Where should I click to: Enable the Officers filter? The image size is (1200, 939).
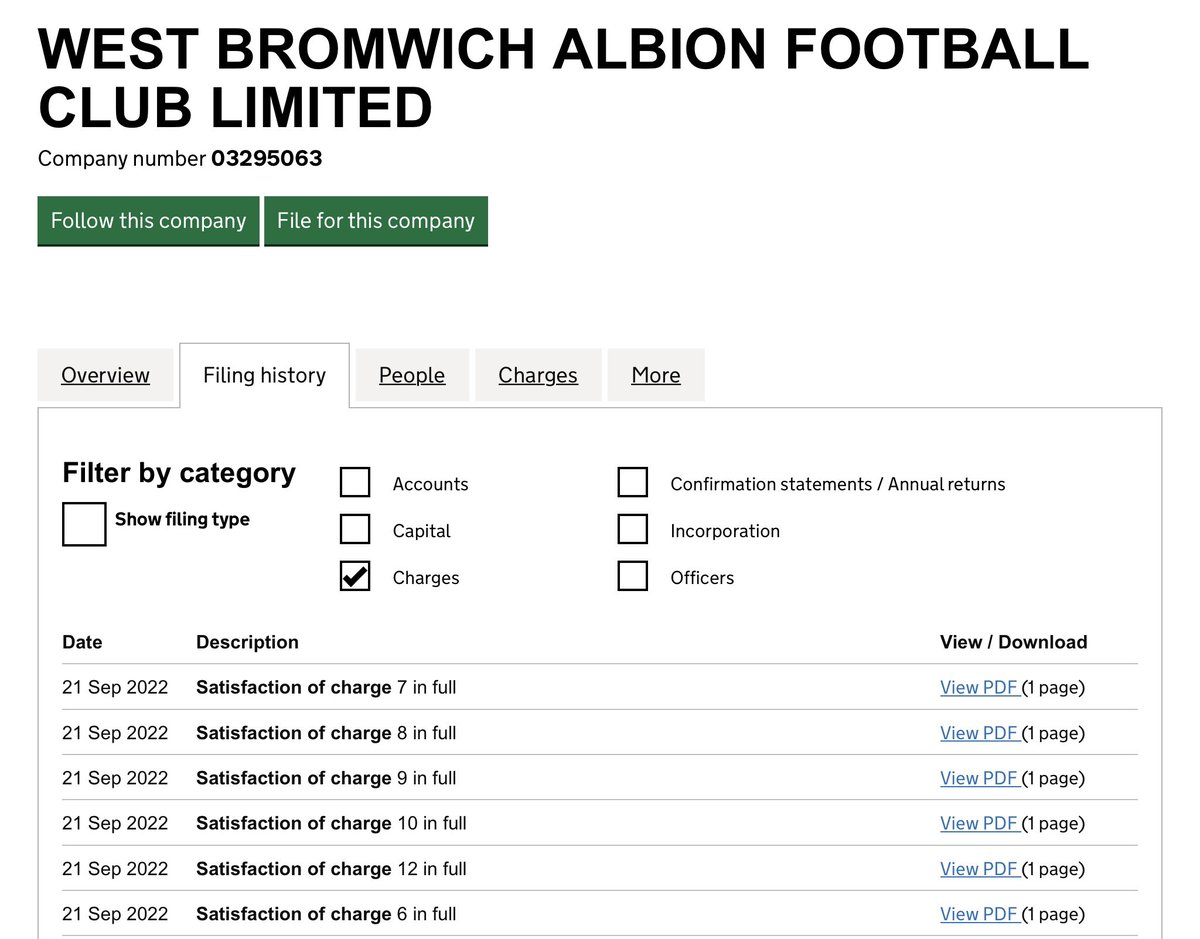pyautogui.click(x=633, y=577)
